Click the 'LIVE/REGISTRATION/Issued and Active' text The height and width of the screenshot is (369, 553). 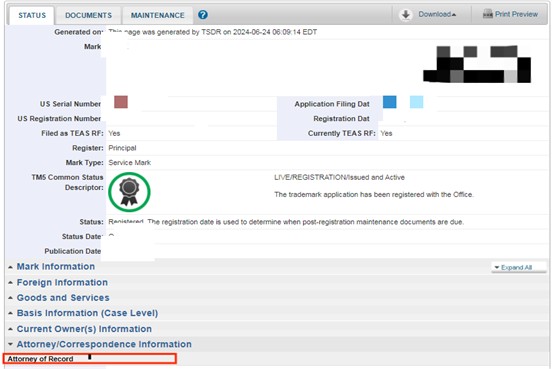point(339,177)
